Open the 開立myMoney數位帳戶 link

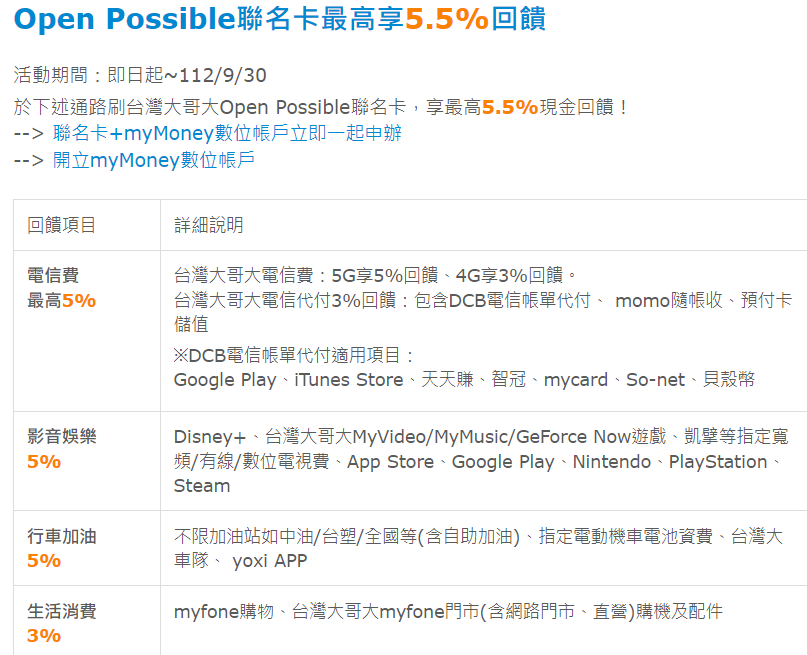click(x=153, y=160)
